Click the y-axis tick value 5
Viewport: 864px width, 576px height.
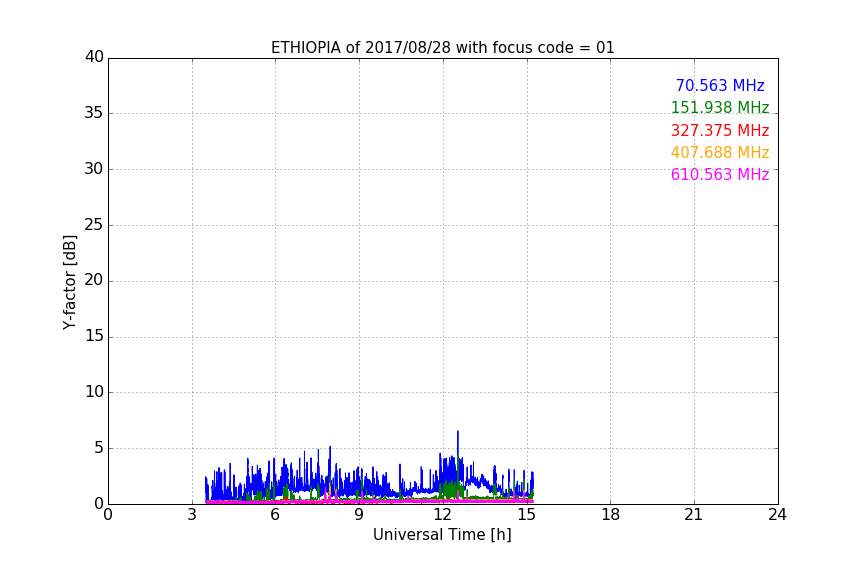point(99,448)
